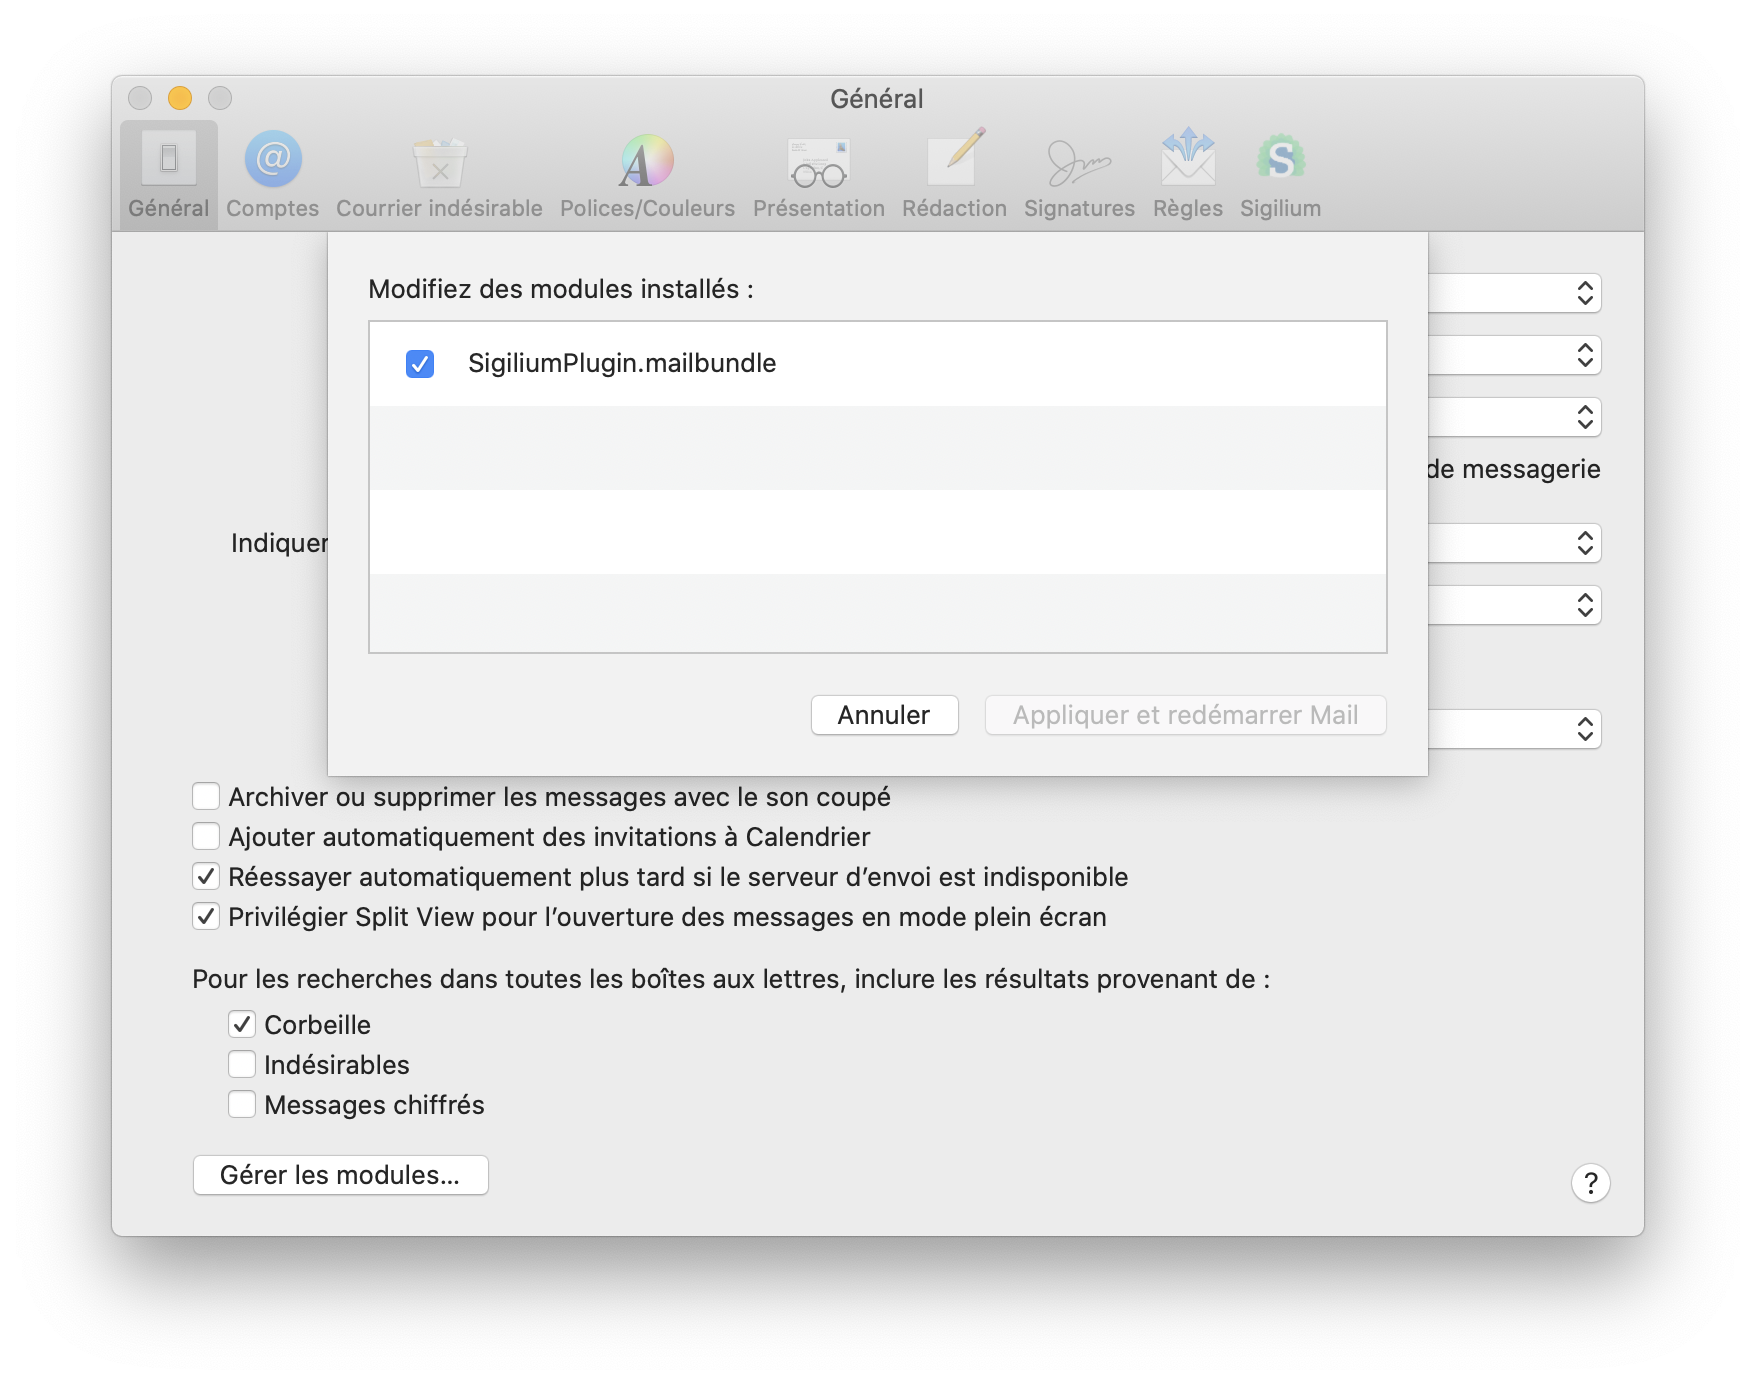This screenshot has width=1756, height=1384.
Task: Click Gérer les modules button
Action: pos(340,1175)
